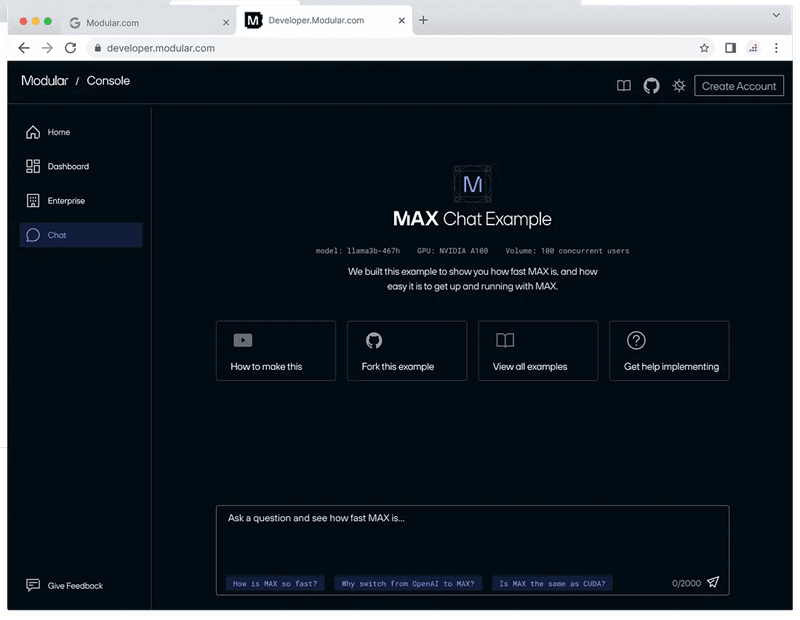
Task: Click the Chat bubble icon in sidebar
Action: (33, 235)
